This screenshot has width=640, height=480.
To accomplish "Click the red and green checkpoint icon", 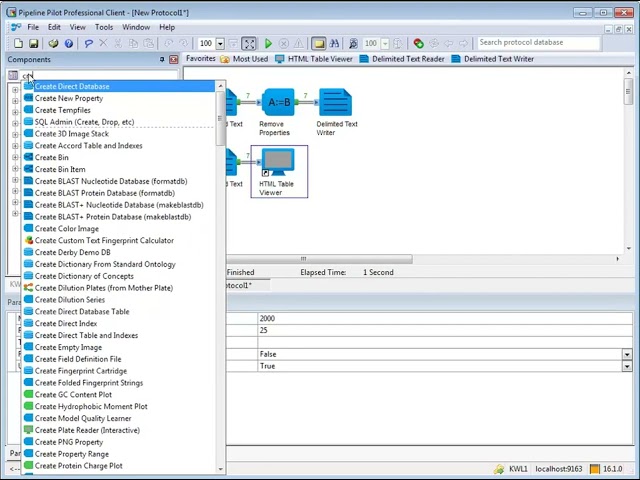I will (418, 43).
